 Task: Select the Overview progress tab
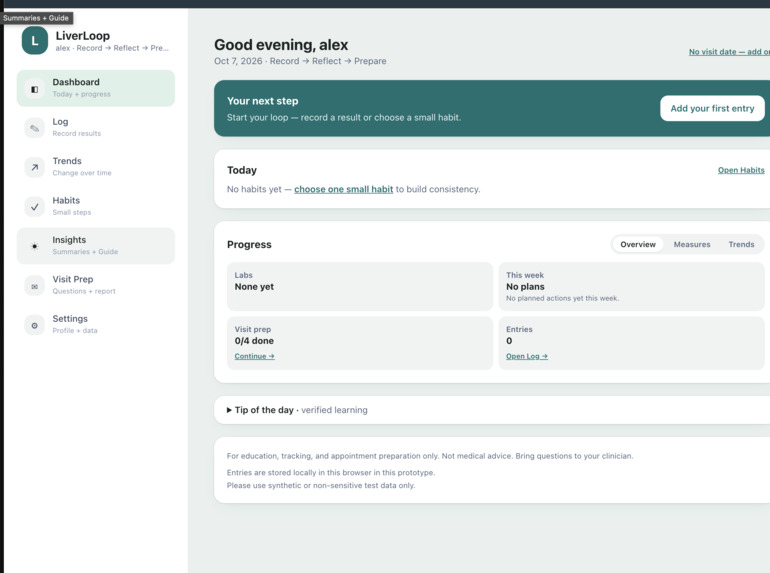click(637, 245)
